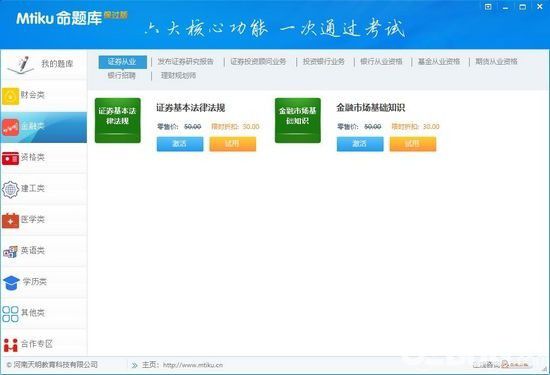The width and height of the screenshot is (550, 375).
Task: Switch to the 证券从业 tab
Action: click(x=122, y=62)
